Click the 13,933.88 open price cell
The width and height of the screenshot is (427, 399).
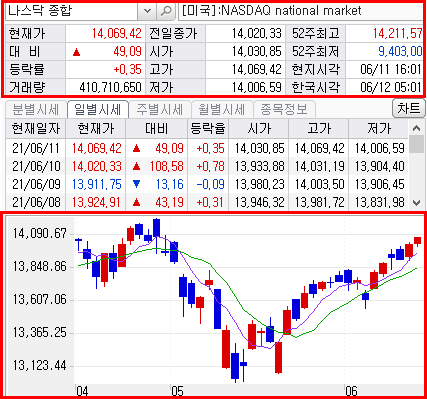pyautogui.click(x=259, y=166)
